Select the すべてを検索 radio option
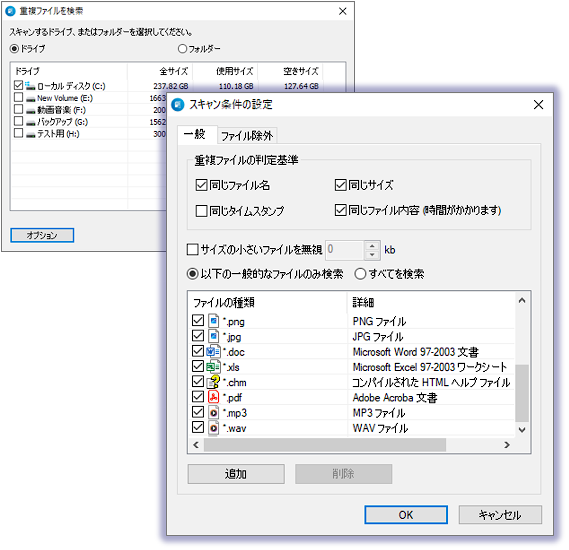 click(360, 274)
